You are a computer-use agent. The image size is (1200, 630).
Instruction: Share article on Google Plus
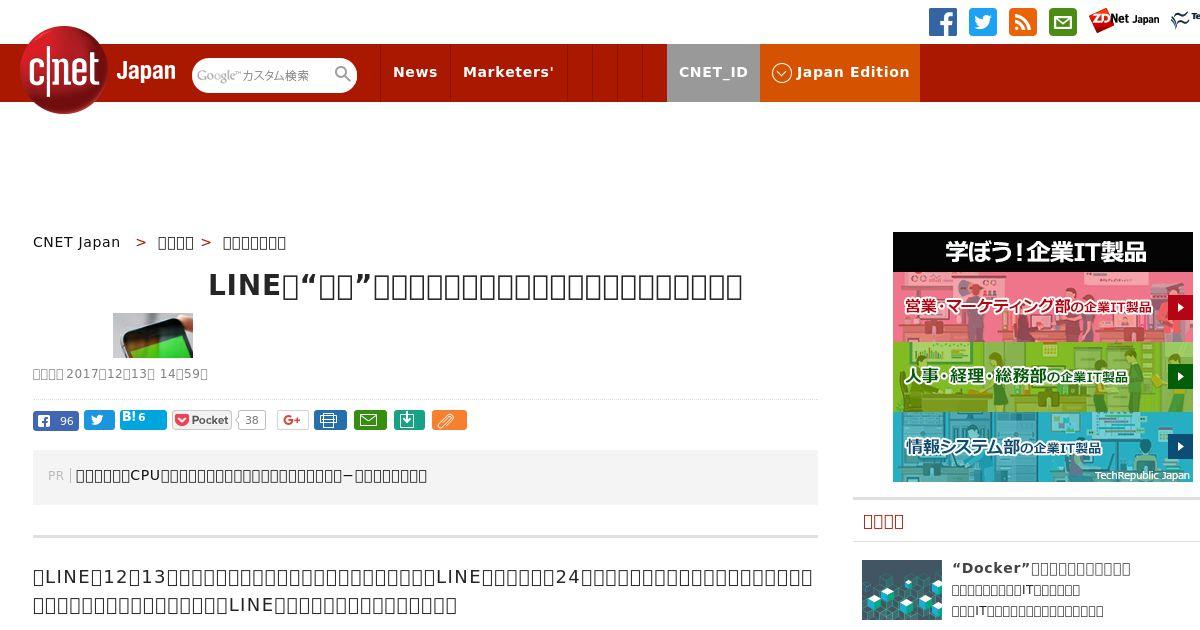click(x=292, y=420)
